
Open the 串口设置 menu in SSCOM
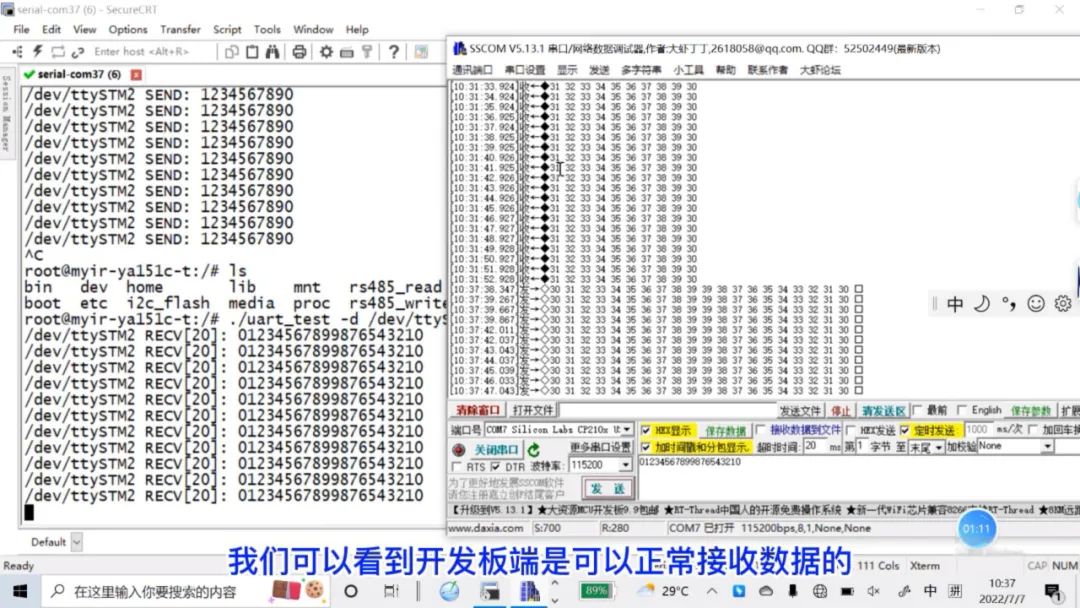(525, 70)
